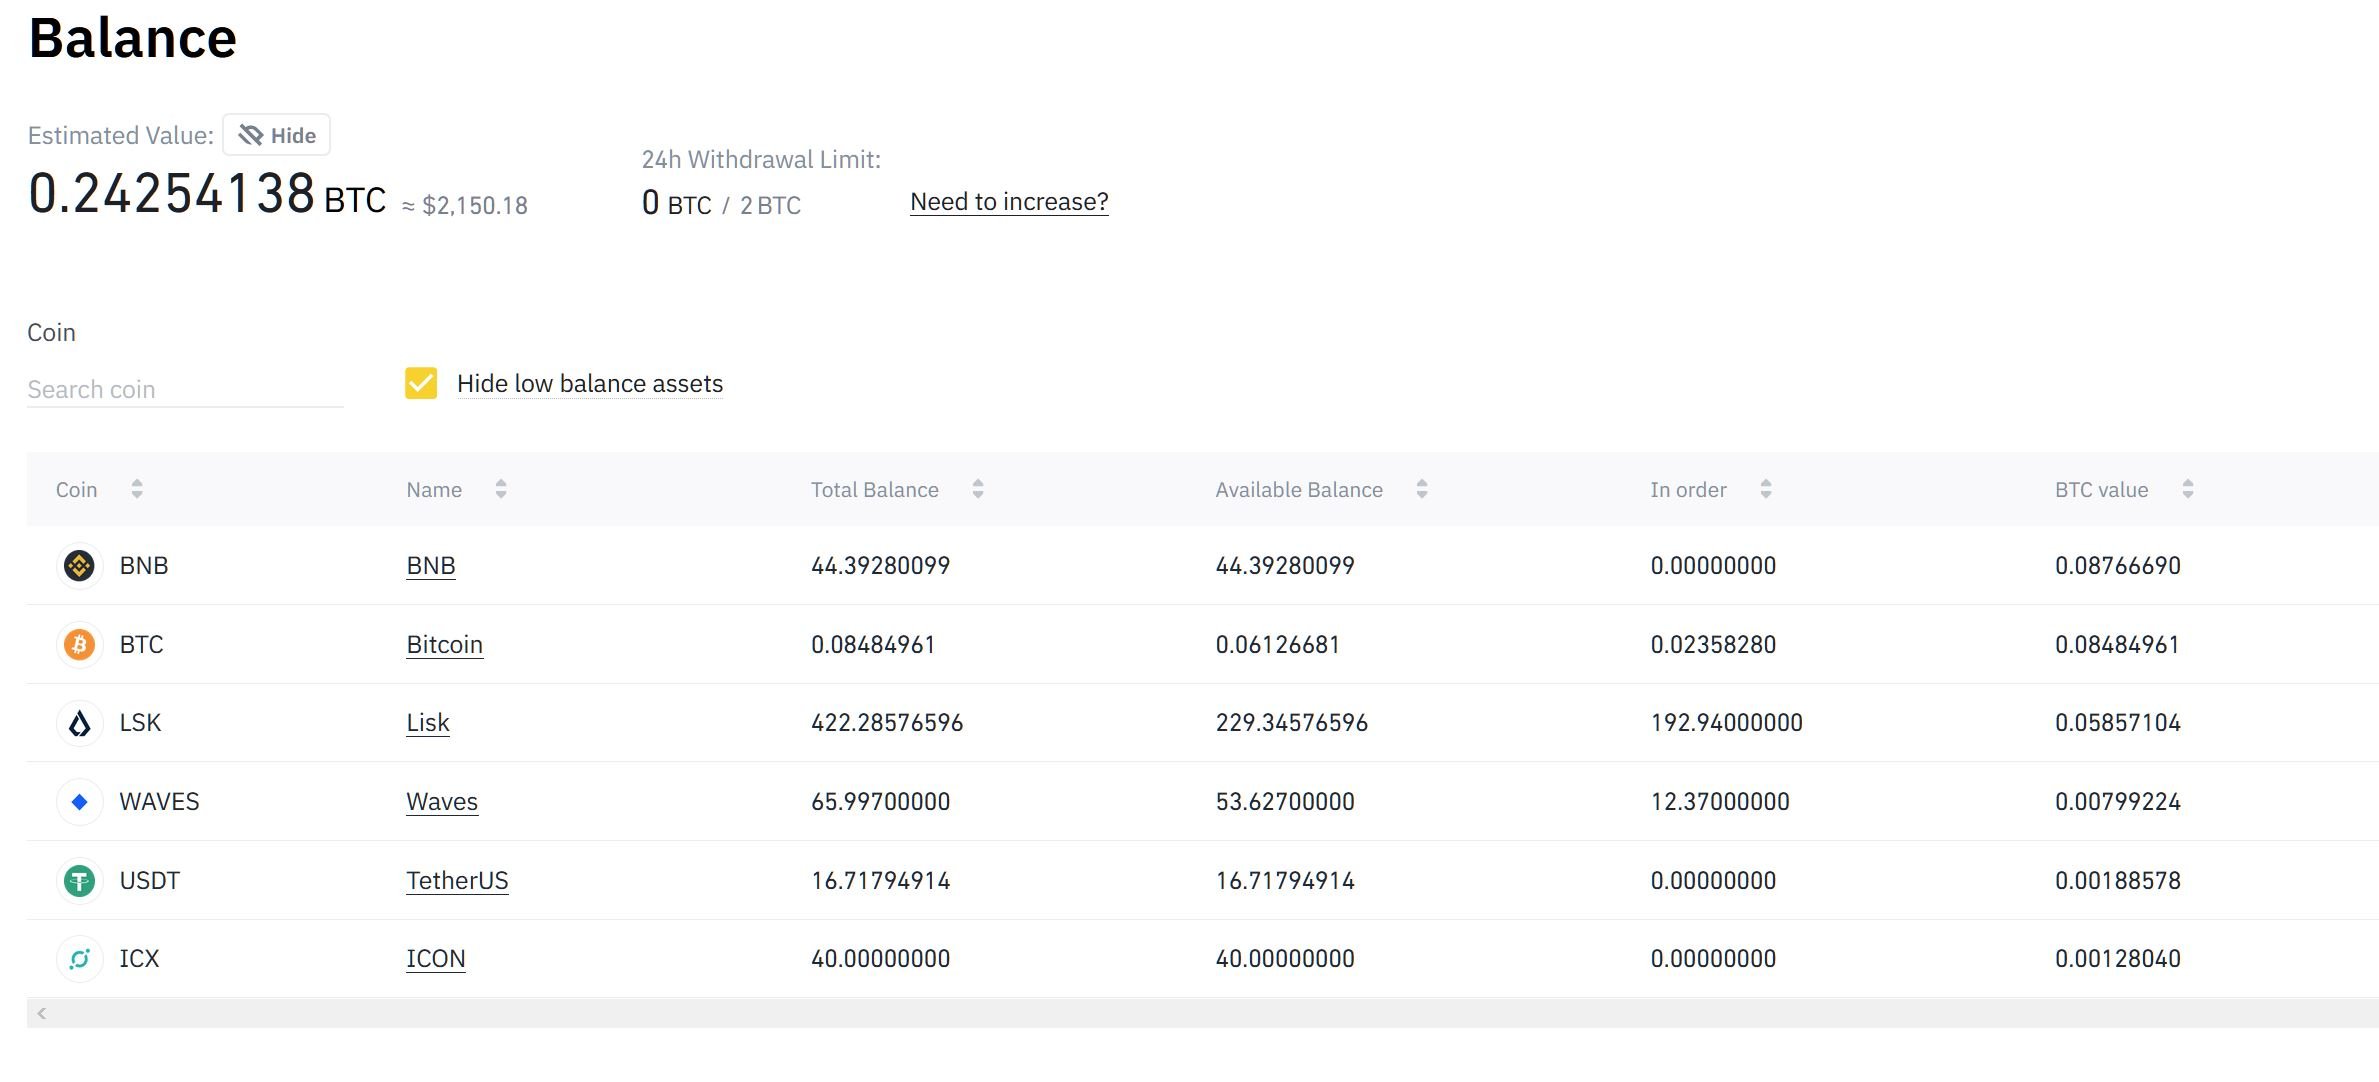Click the USDT ticker symbol text
Screen dimensions: 2379x1082
click(x=149, y=881)
